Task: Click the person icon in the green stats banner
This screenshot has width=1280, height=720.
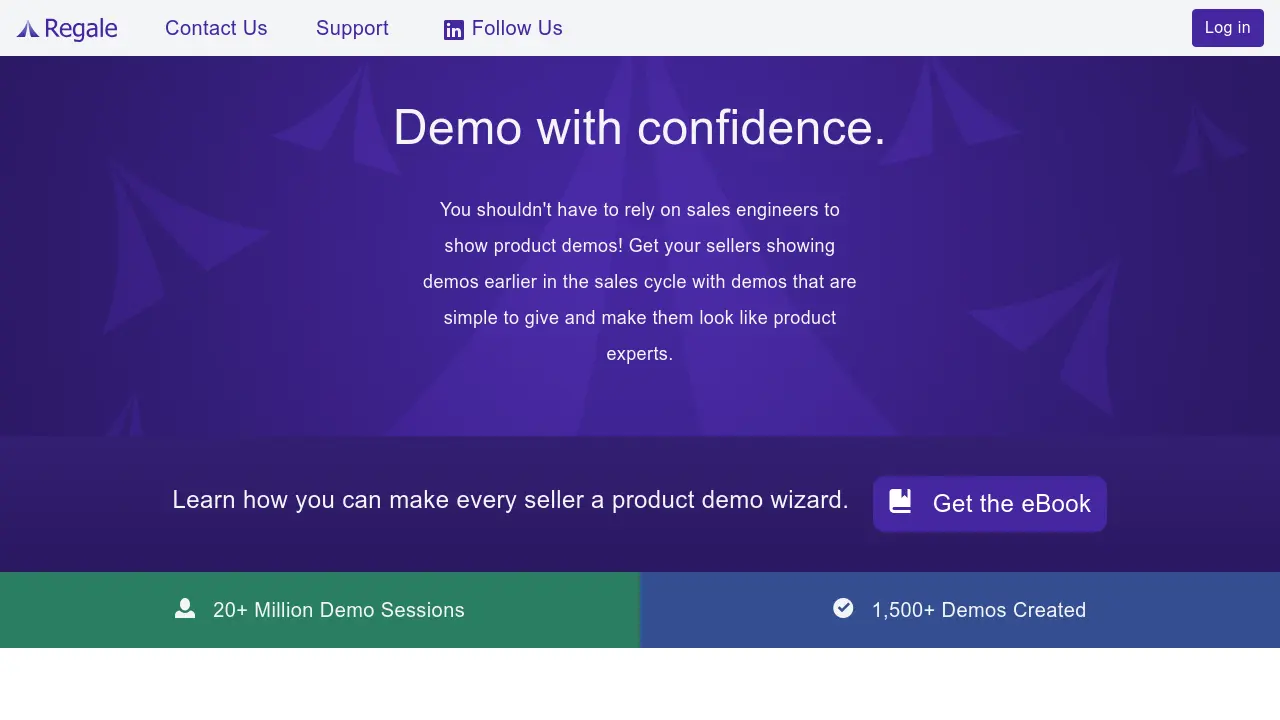Action: pos(185,608)
